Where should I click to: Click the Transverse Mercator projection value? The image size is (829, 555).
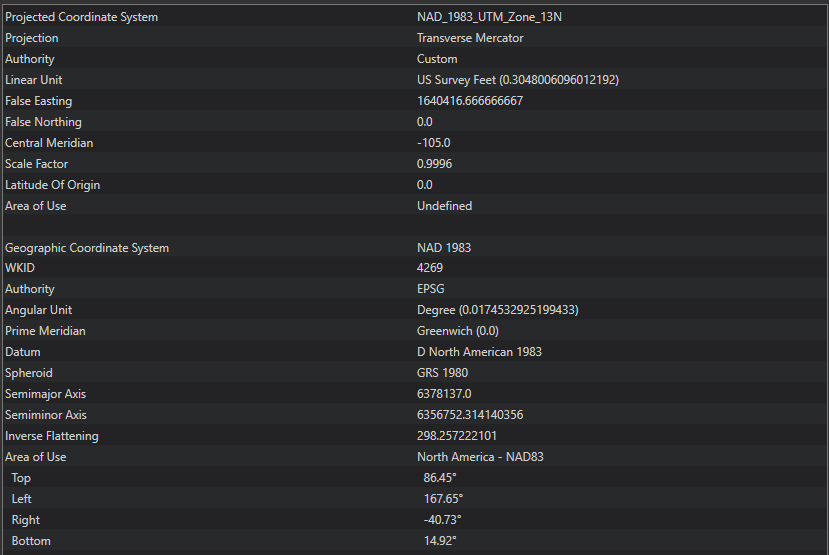470,38
